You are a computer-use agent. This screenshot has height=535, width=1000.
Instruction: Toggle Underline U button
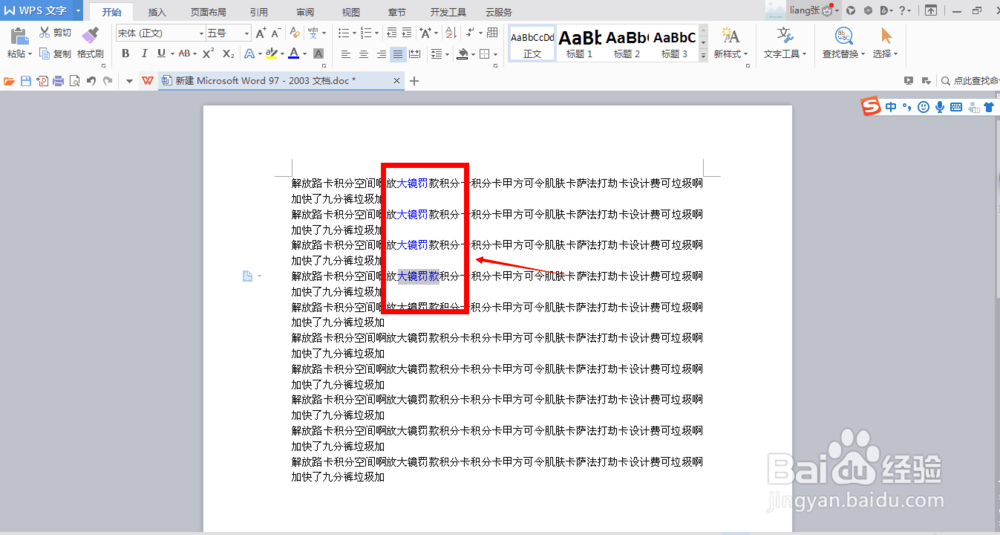point(161,54)
